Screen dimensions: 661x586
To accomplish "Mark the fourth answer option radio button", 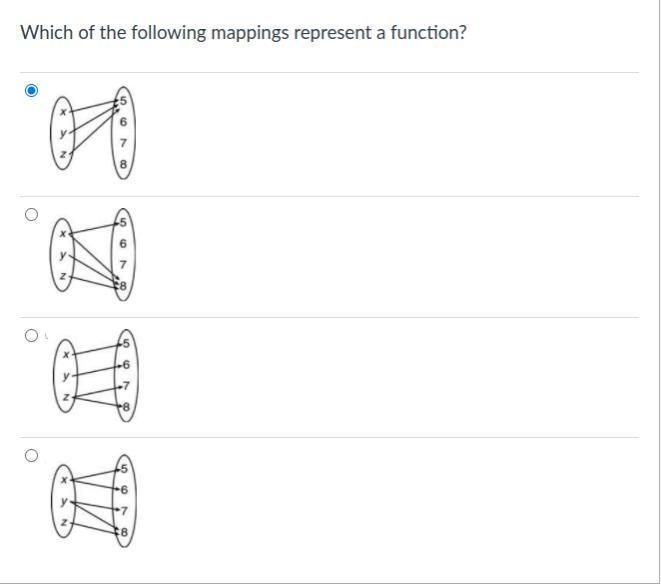I will 31,456.
